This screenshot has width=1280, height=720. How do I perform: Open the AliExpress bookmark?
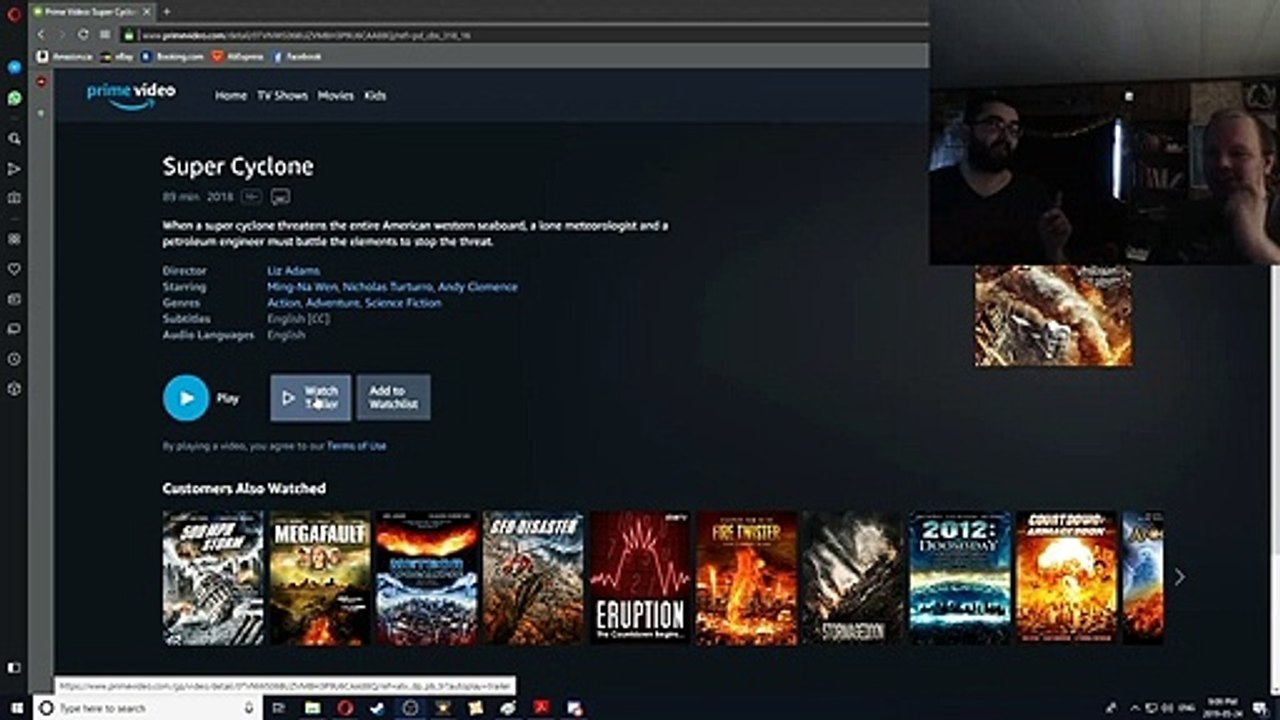coord(238,57)
